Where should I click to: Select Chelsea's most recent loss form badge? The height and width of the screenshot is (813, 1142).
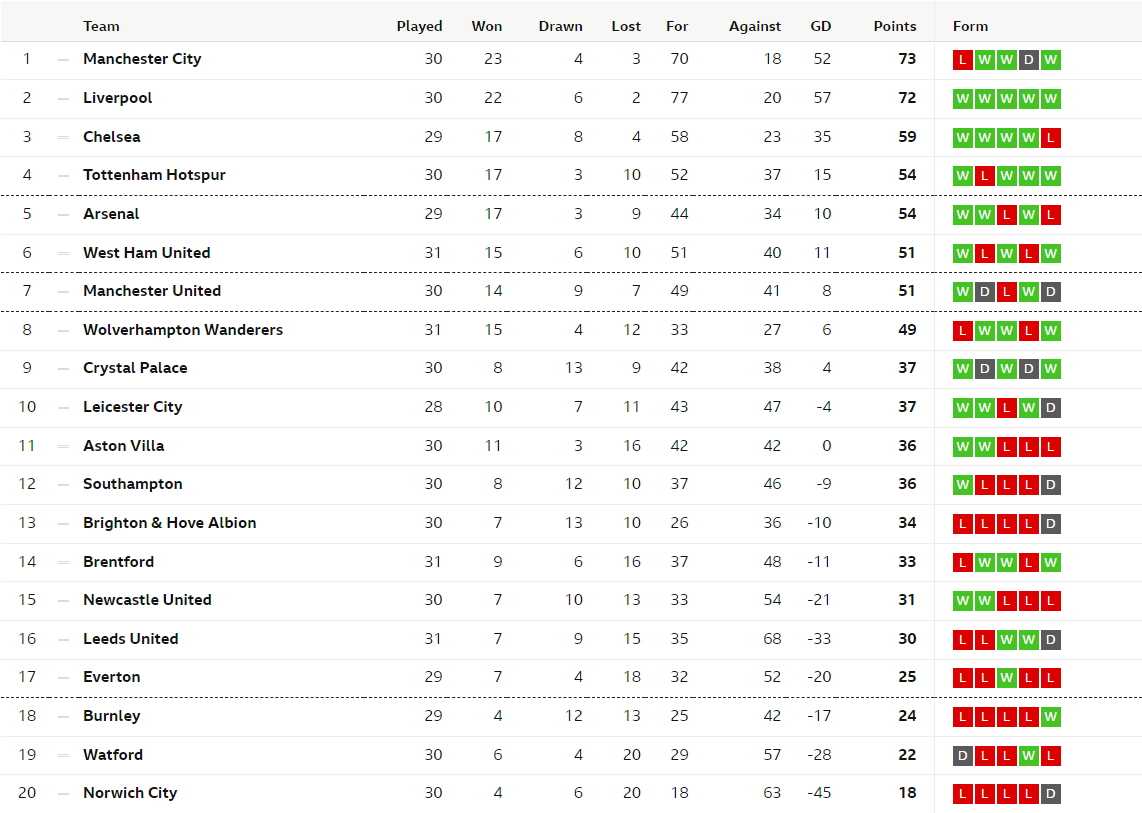pyautogui.click(x=1050, y=138)
